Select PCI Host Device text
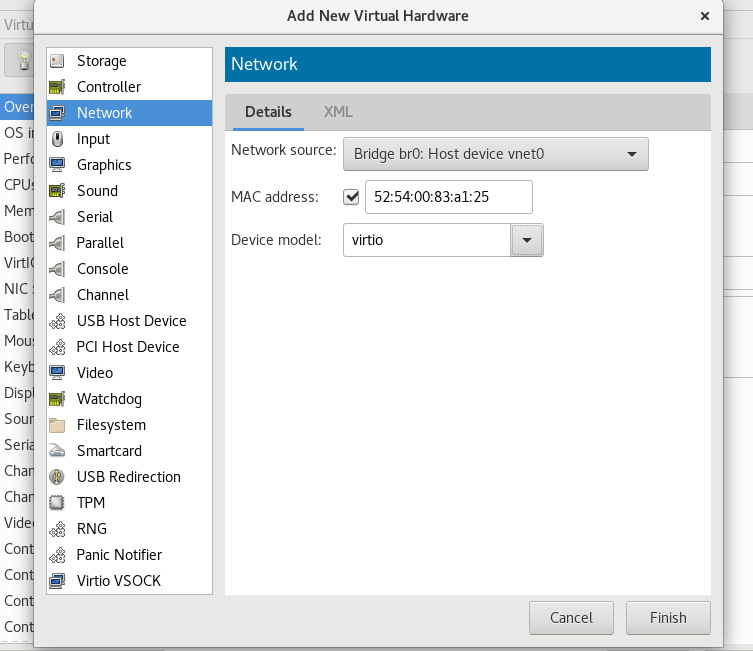Viewport: 753px width, 651px height. coord(128,347)
